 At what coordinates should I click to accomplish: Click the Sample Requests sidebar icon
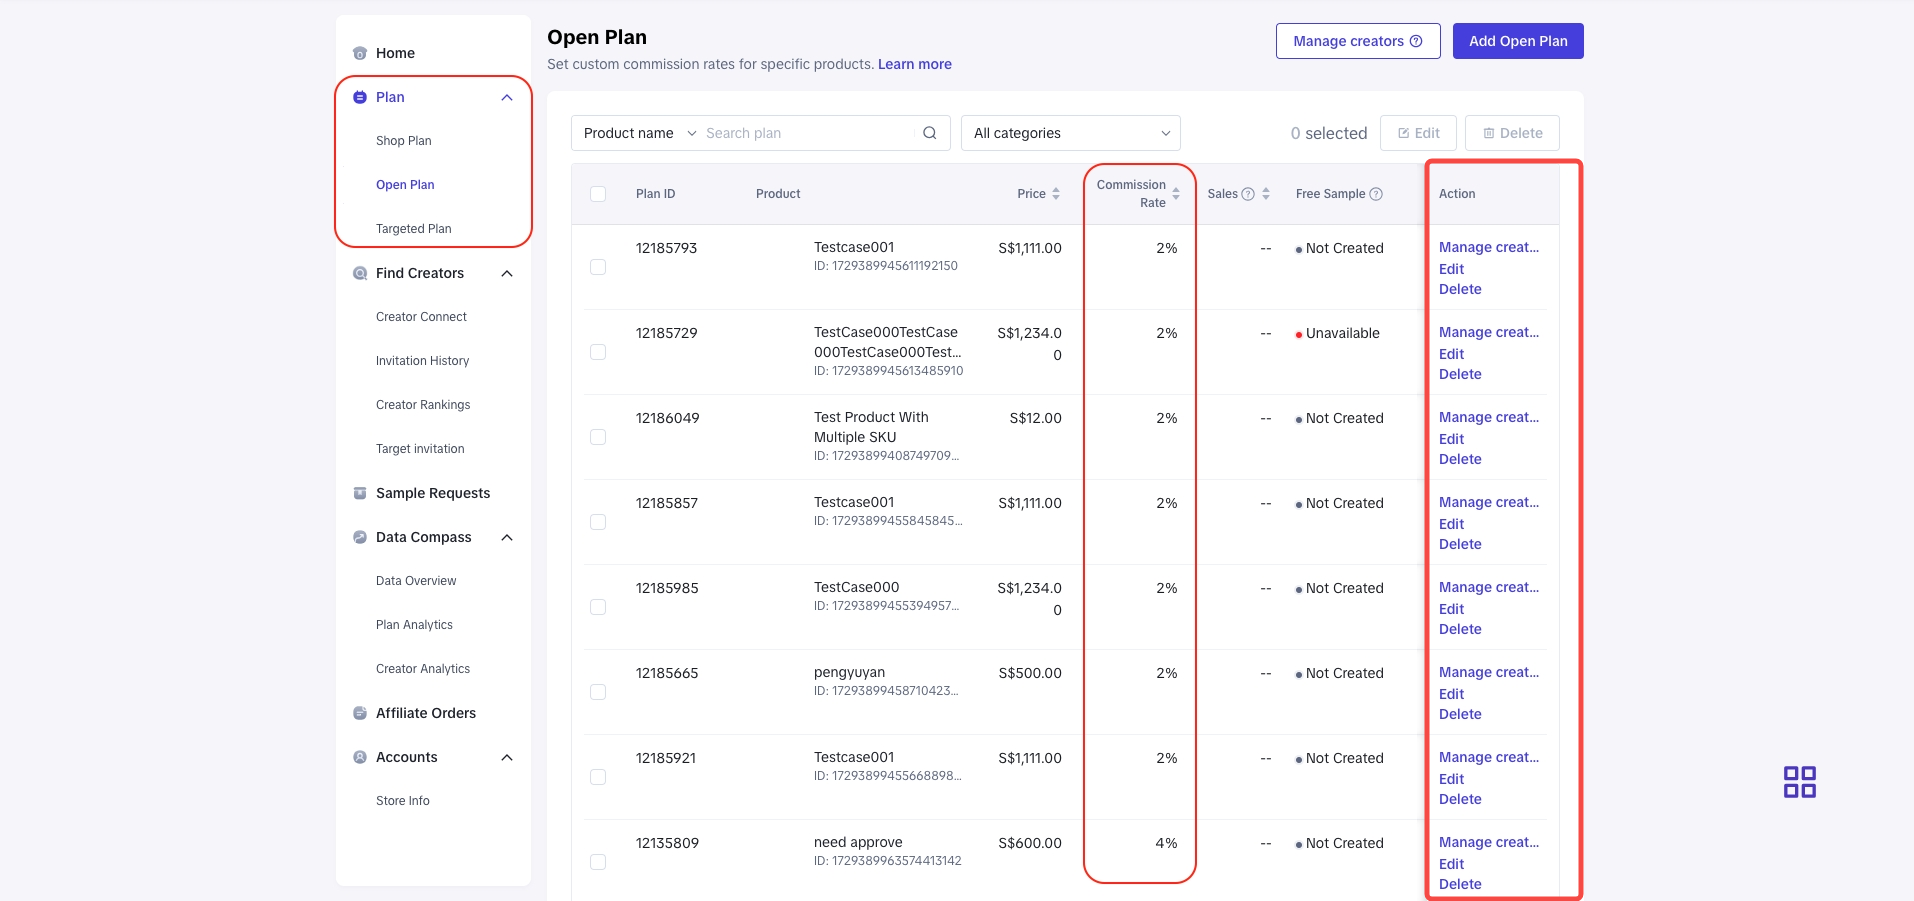click(x=360, y=493)
